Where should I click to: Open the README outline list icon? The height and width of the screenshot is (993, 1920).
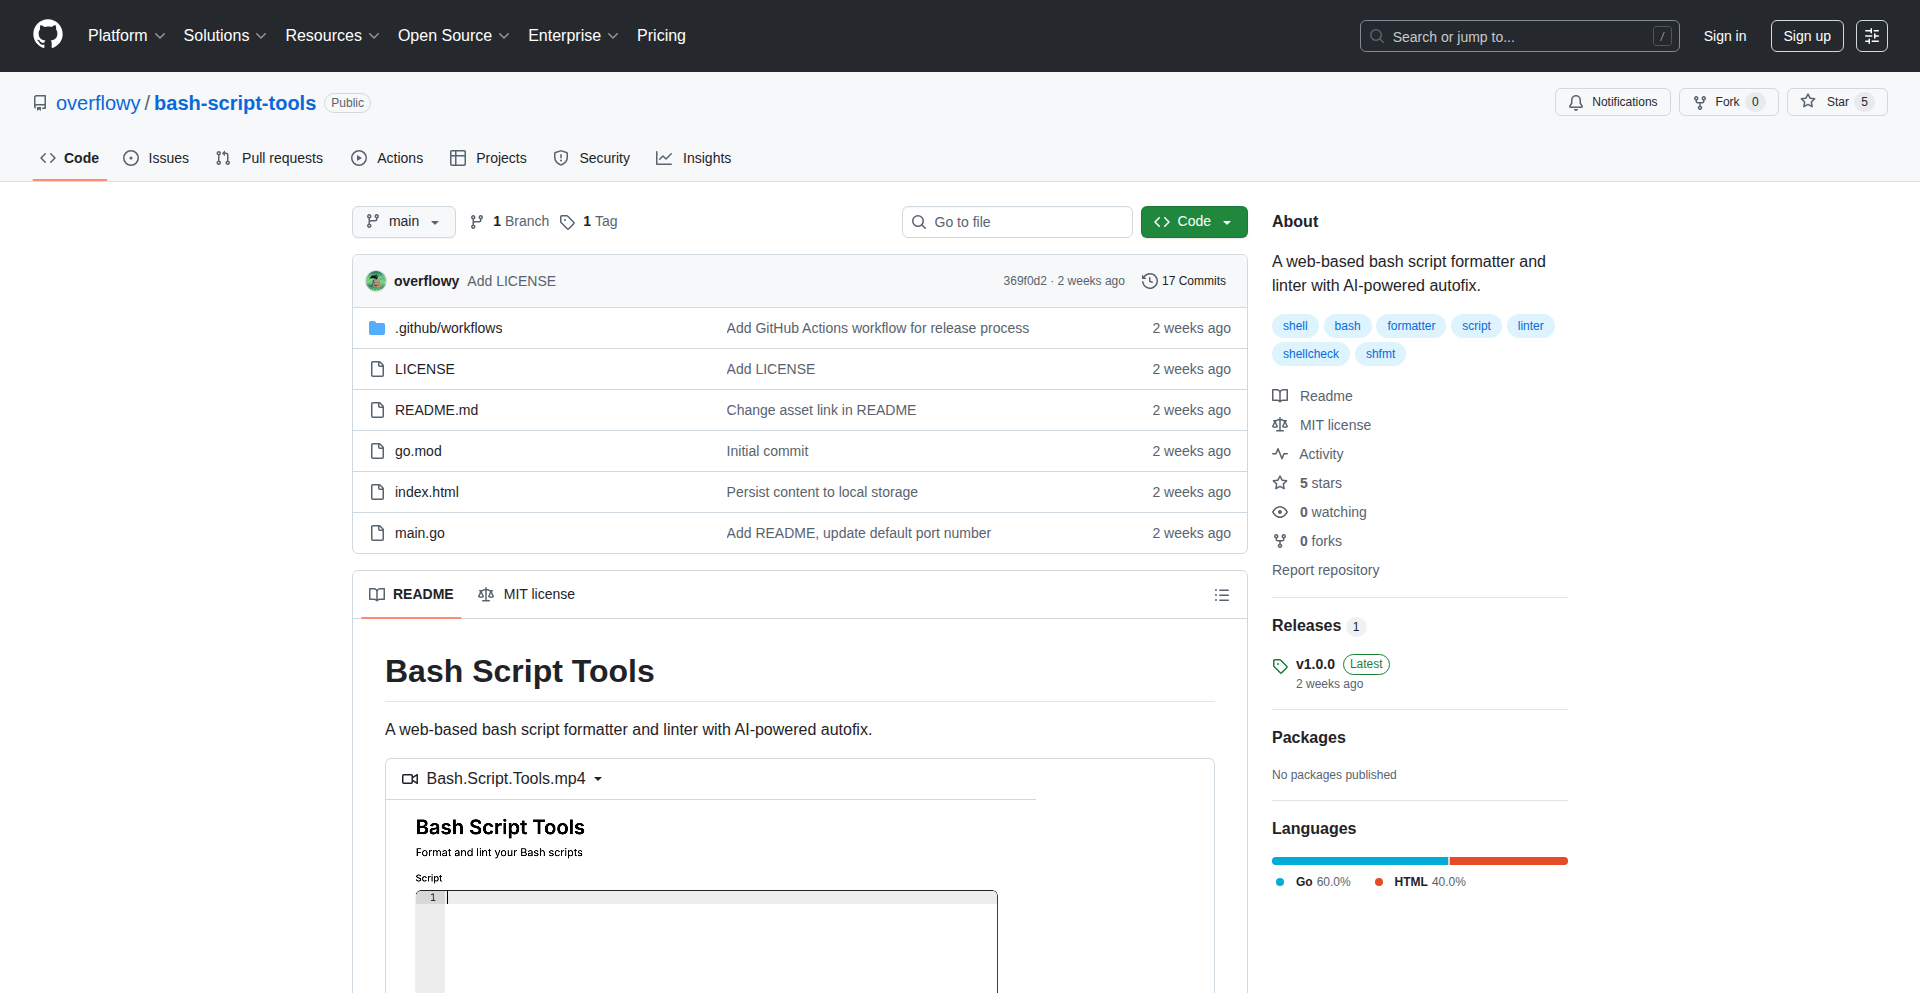pyautogui.click(x=1222, y=594)
